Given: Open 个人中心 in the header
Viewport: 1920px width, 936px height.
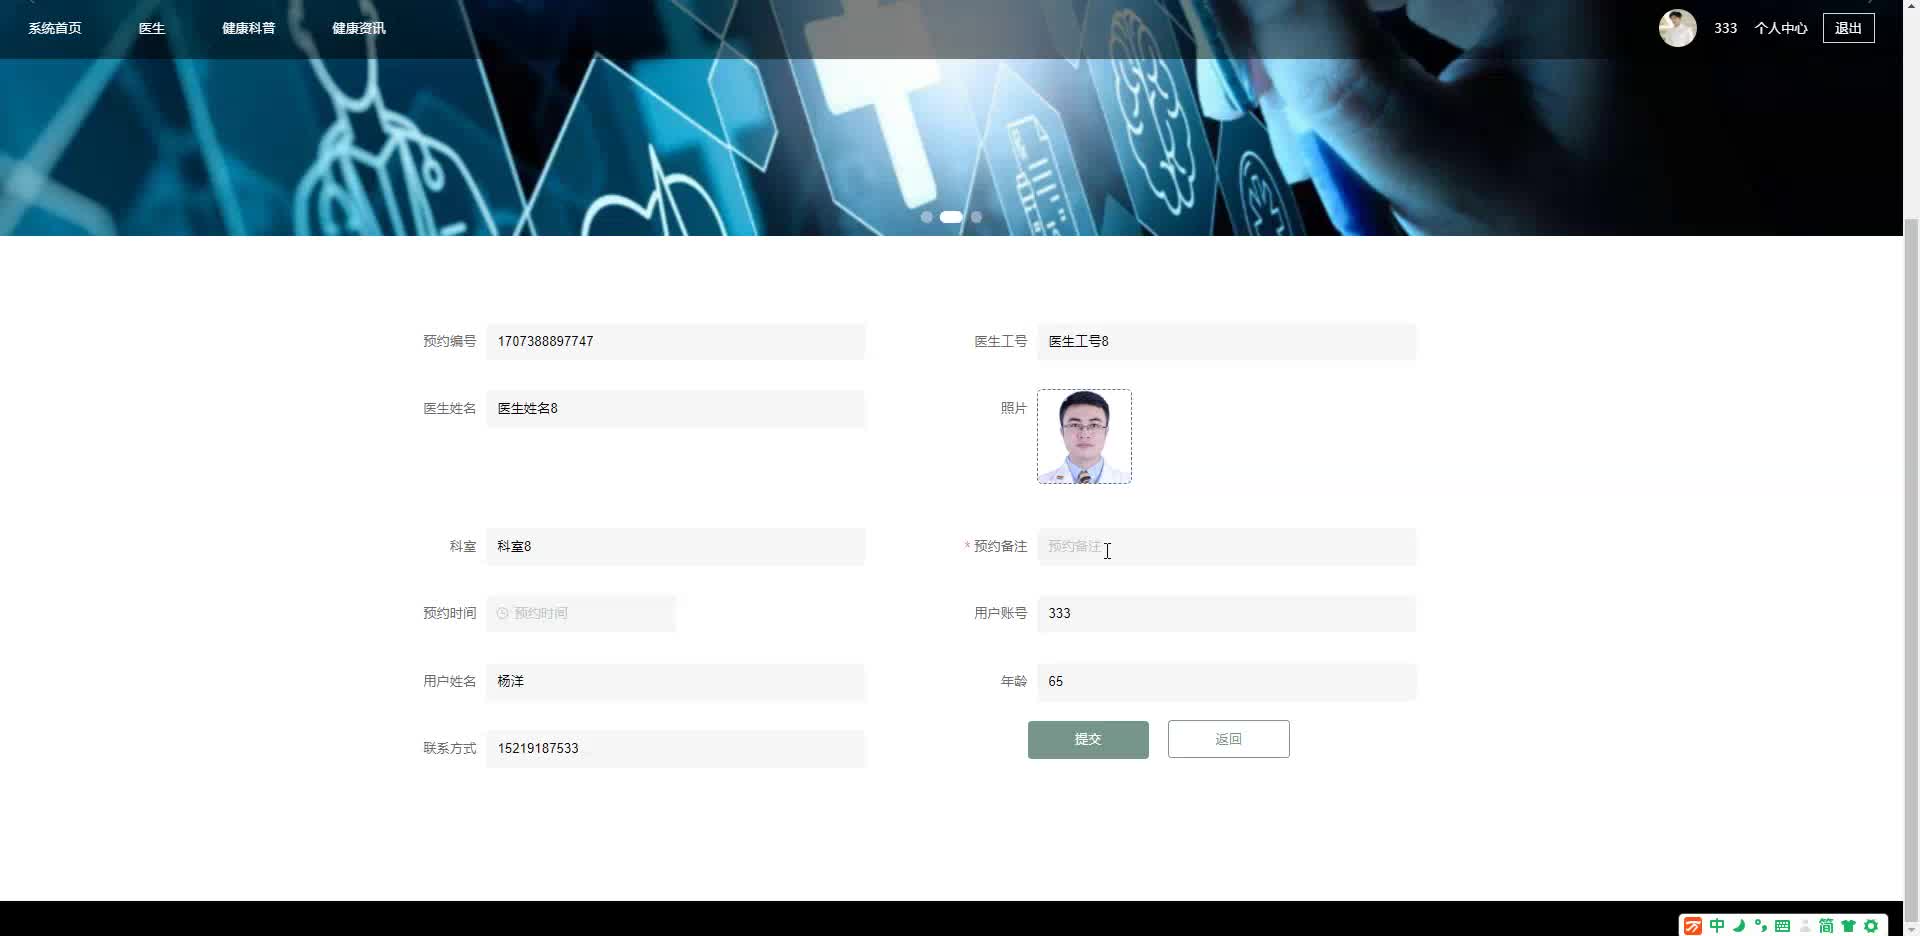Looking at the screenshot, I should [1781, 28].
